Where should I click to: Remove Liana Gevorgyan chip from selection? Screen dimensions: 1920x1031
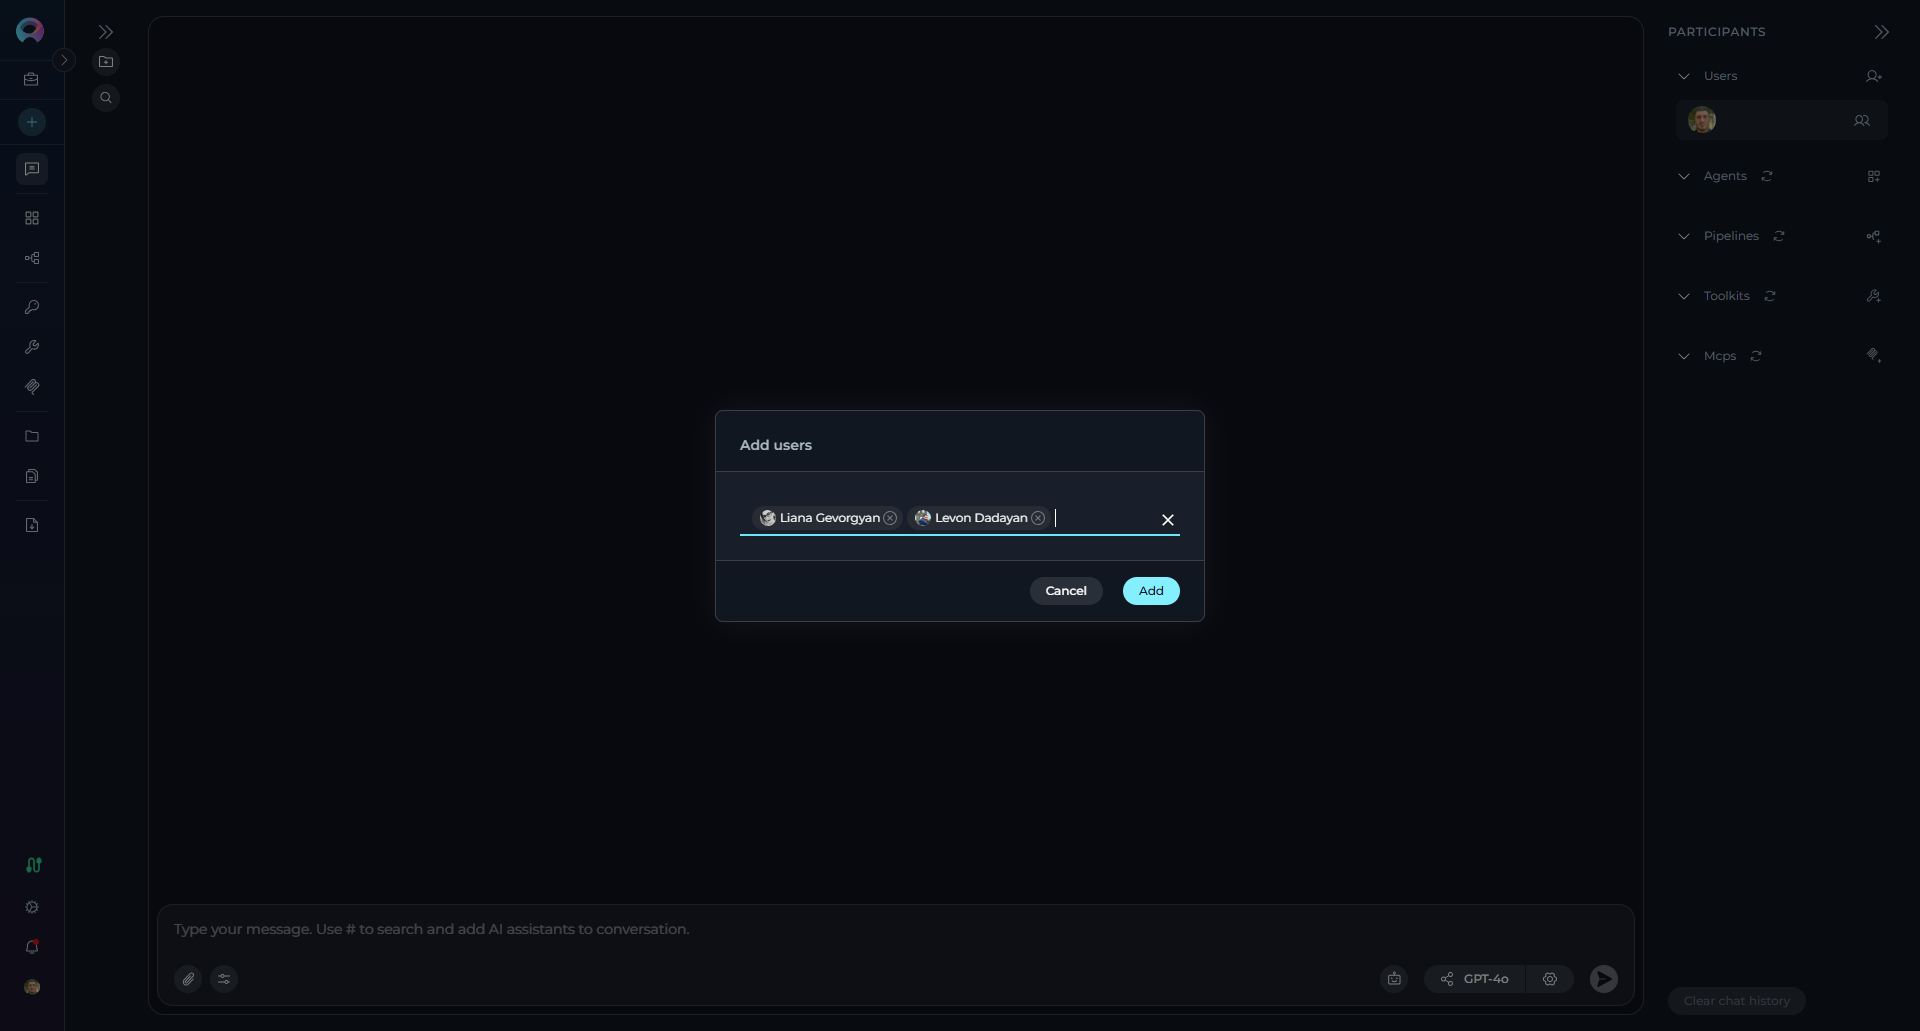click(x=890, y=518)
